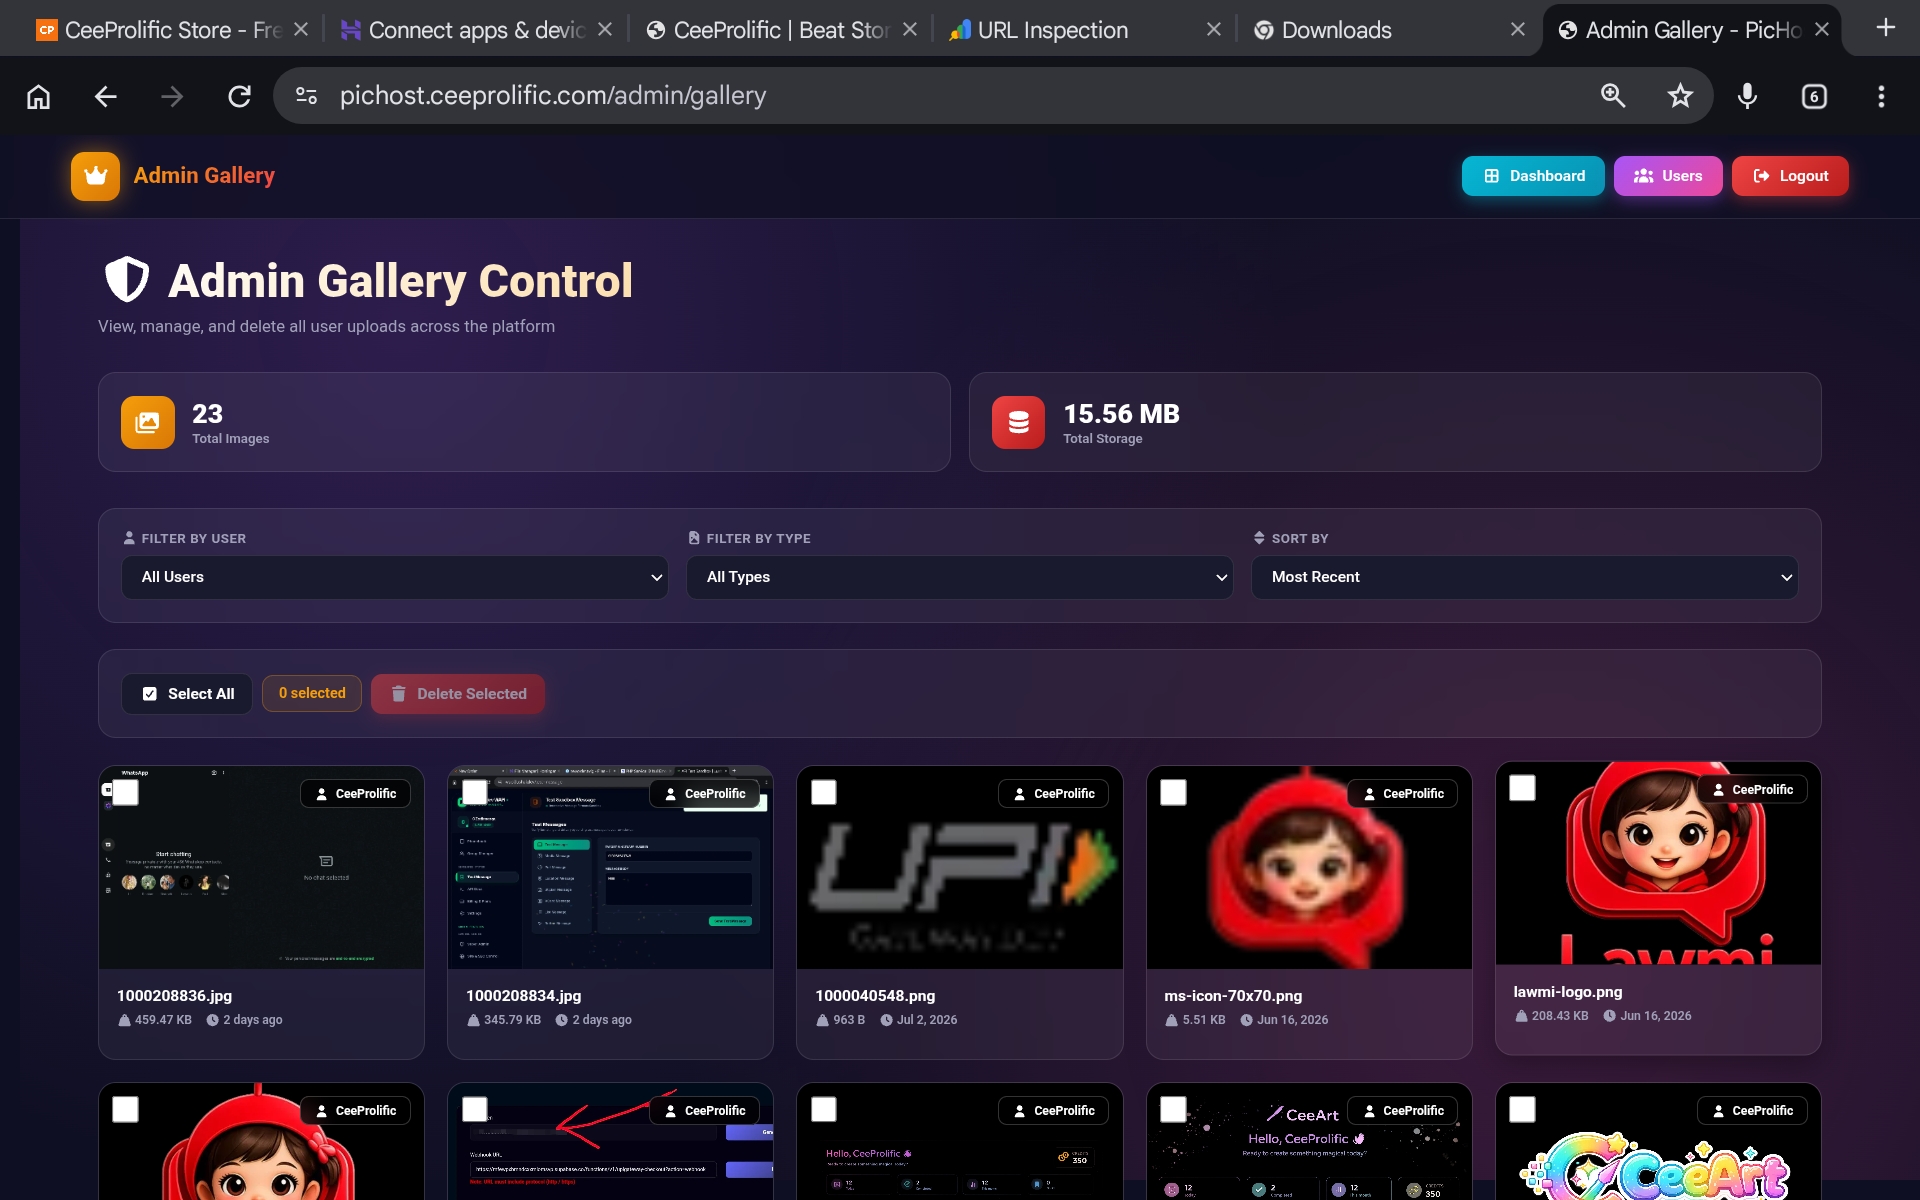Screen dimensions: 1920x1200
Task: Click the Delete Selected button
Action: [458, 694]
